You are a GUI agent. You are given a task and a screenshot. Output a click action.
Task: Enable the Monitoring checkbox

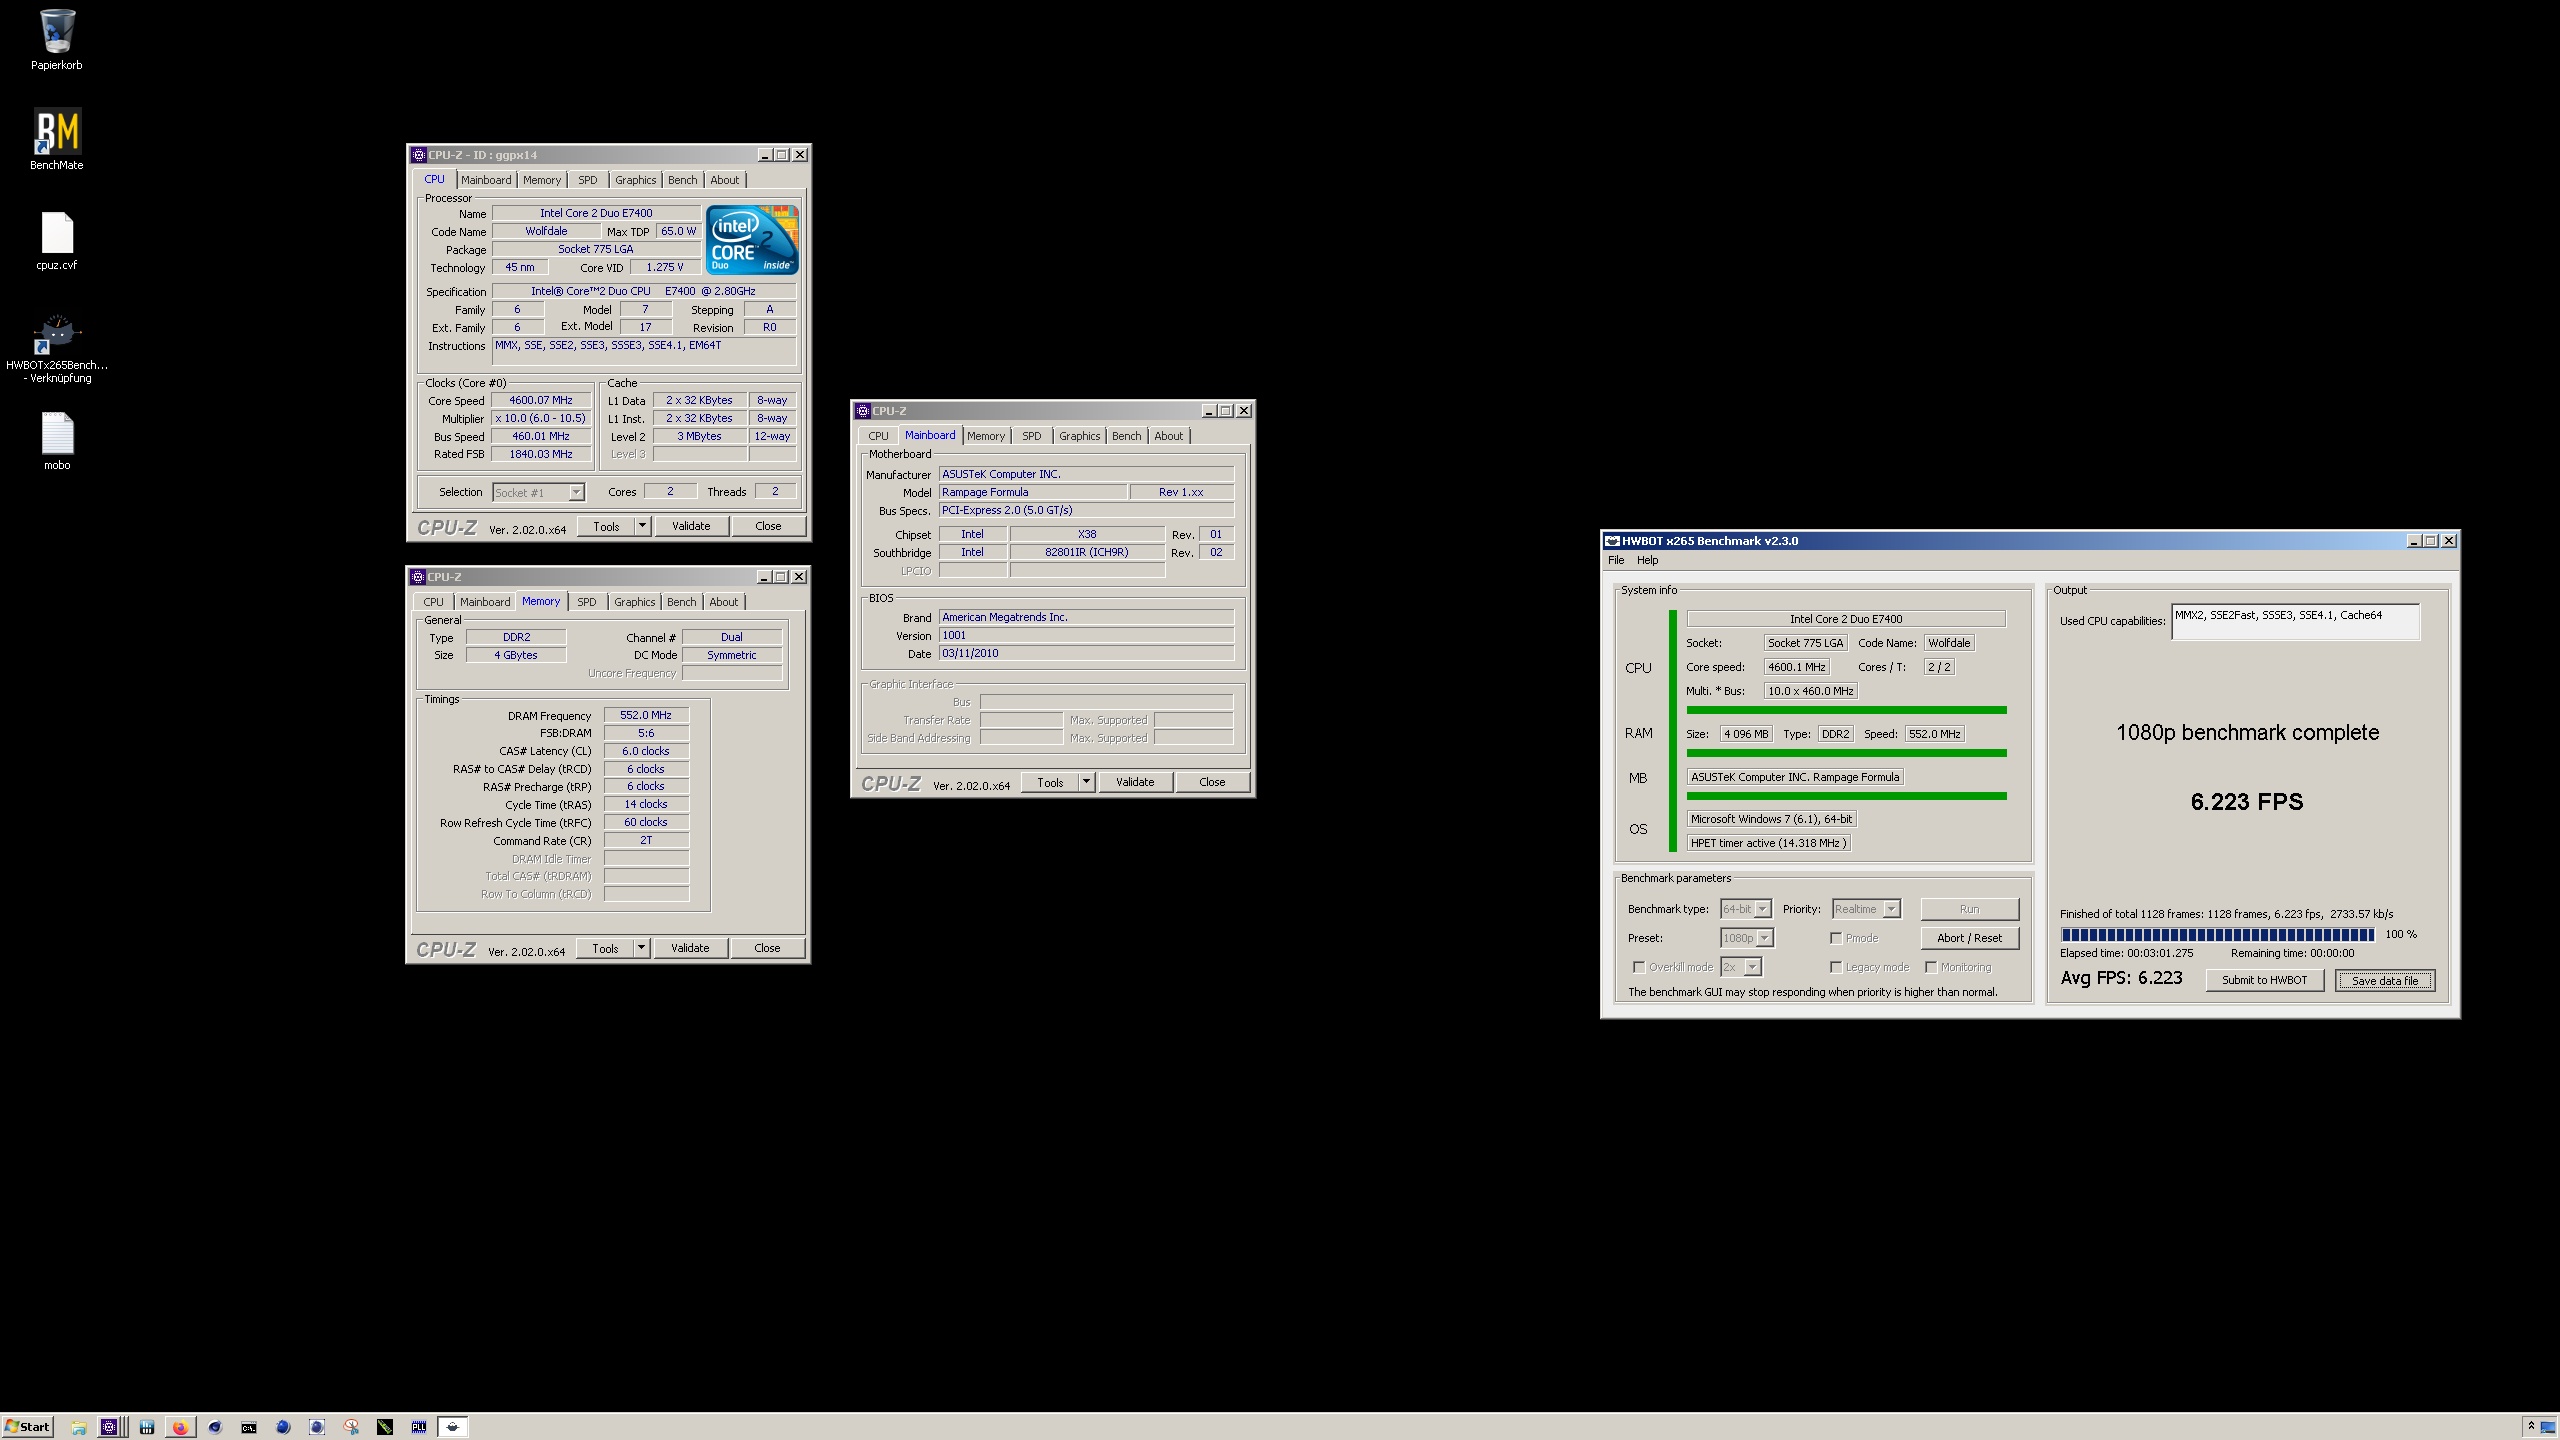coord(1931,967)
